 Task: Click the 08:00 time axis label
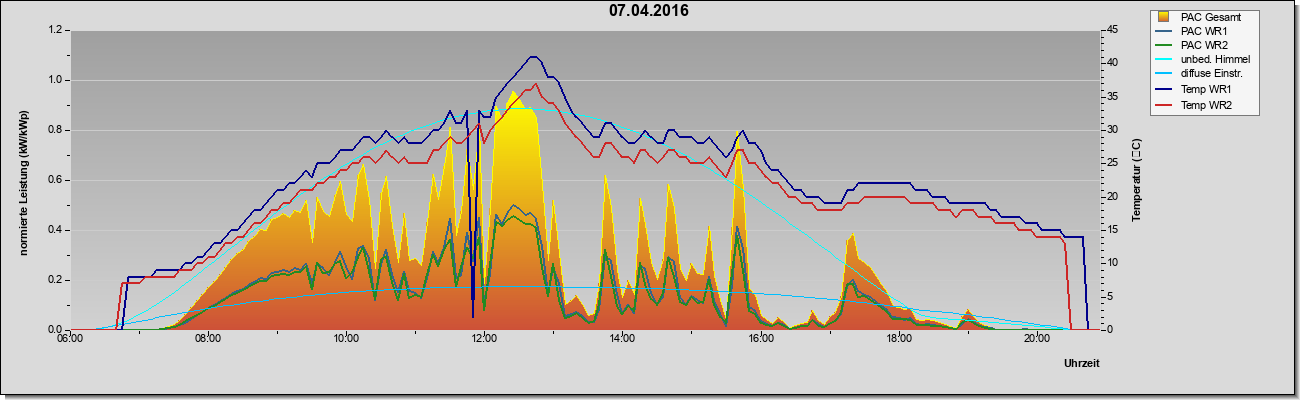[207, 339]
